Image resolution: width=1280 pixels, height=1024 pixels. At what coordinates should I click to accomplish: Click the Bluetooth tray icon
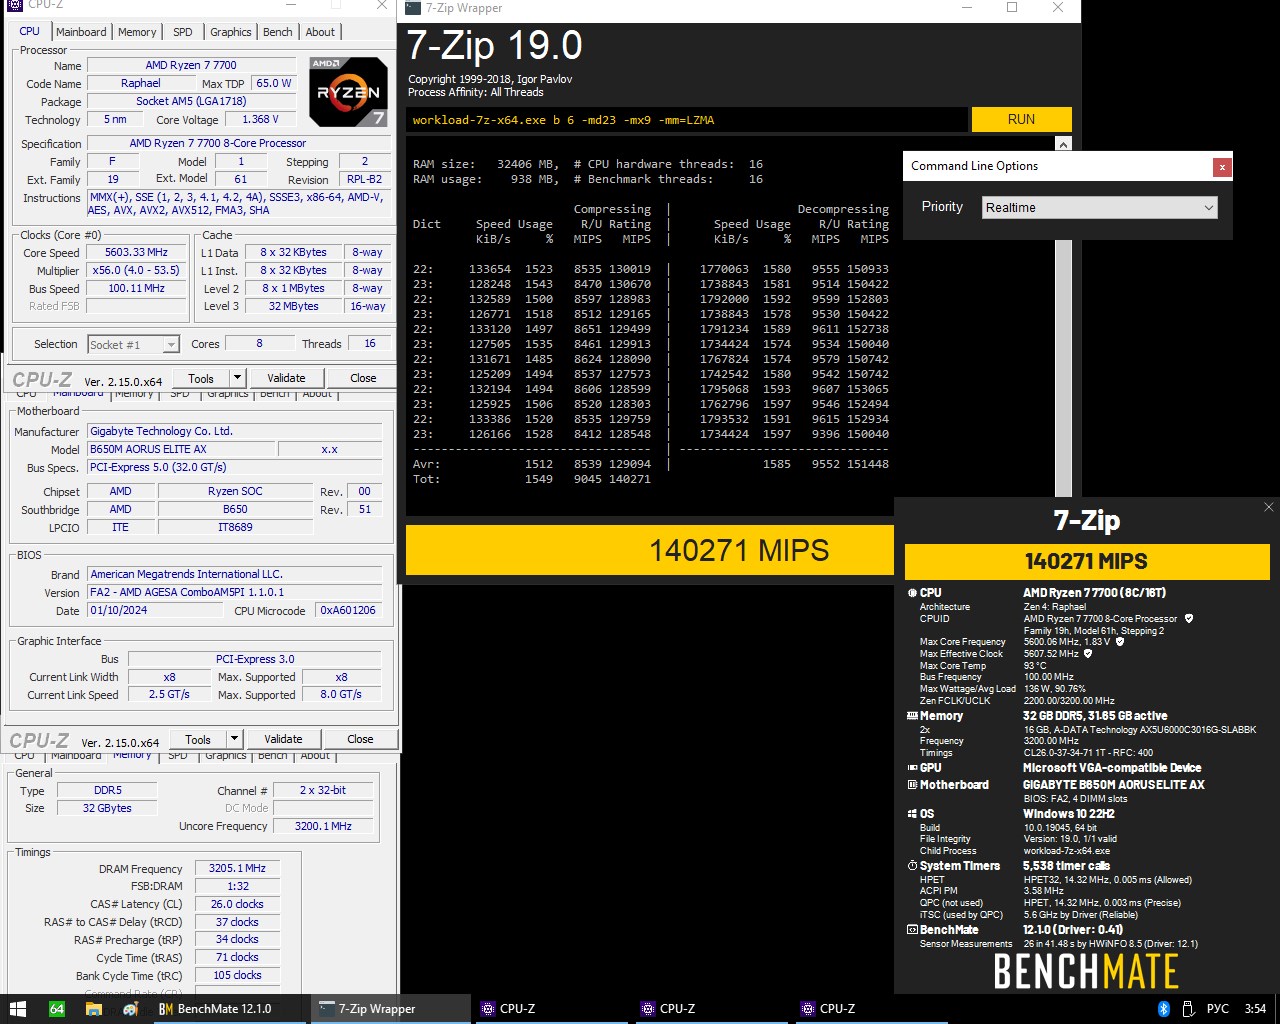tap(1164, 1008)
